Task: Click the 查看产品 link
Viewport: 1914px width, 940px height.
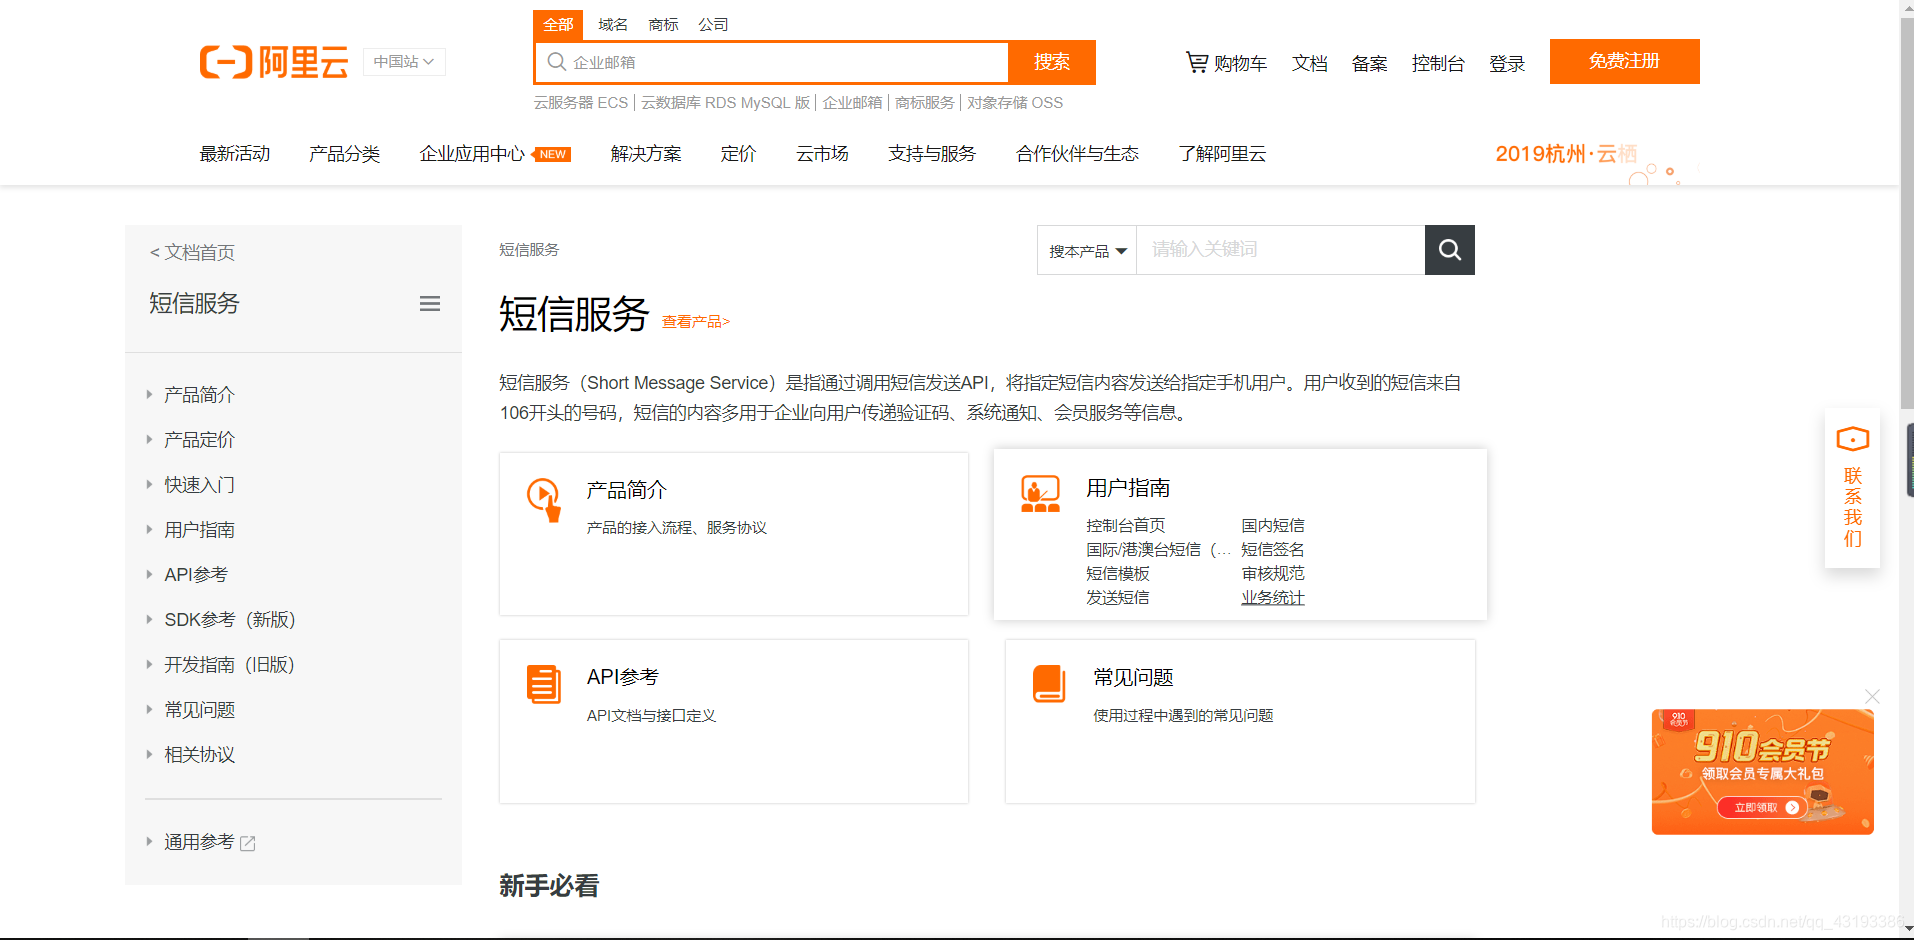Action: pos(696,322)
